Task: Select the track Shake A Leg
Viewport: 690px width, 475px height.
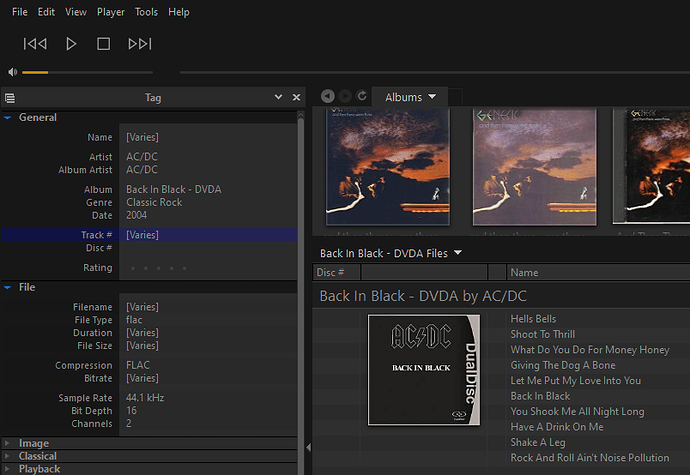Action: coord(538,442)
